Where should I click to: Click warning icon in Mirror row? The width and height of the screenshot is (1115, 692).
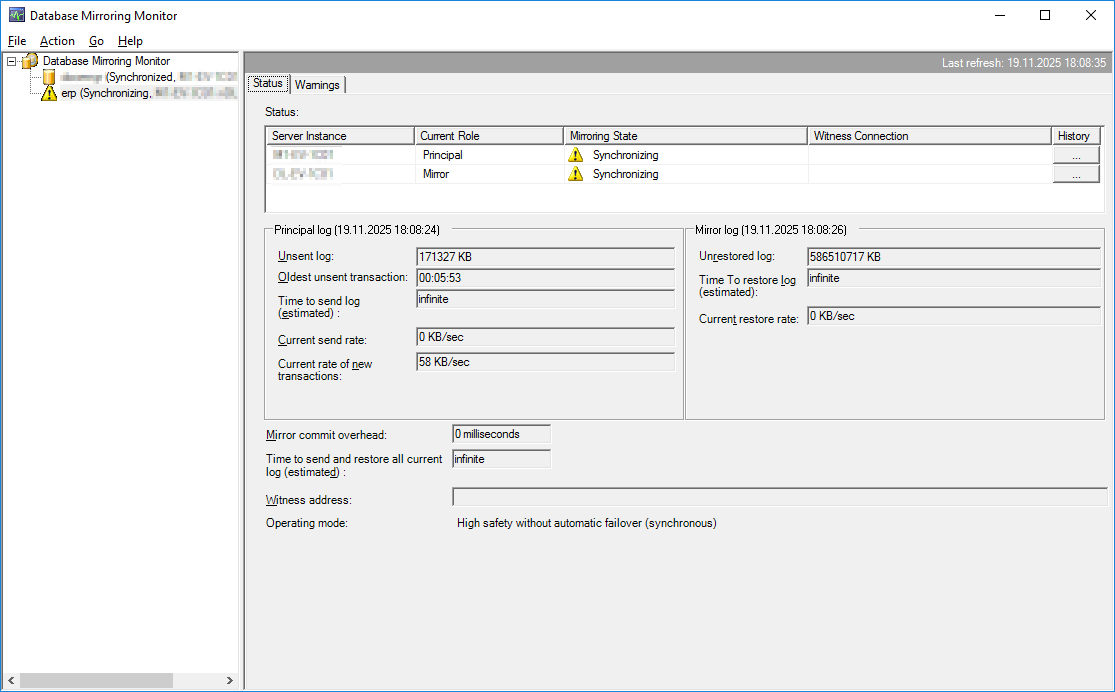575,174
